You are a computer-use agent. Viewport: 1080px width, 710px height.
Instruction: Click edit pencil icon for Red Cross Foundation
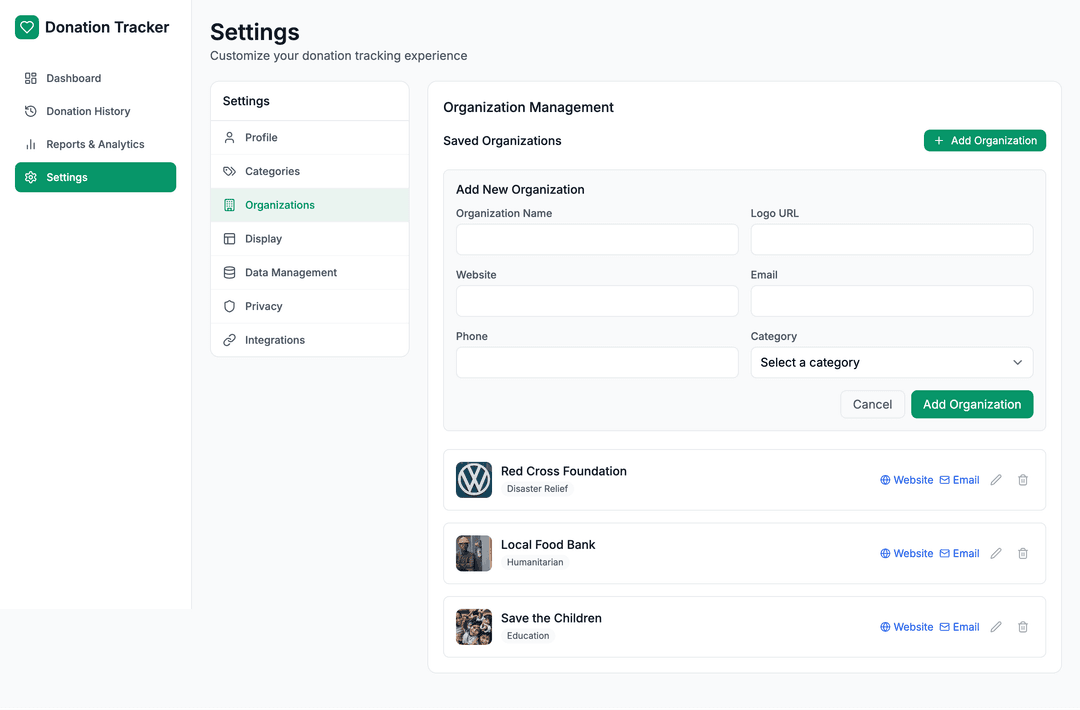[x=996, y=480]
